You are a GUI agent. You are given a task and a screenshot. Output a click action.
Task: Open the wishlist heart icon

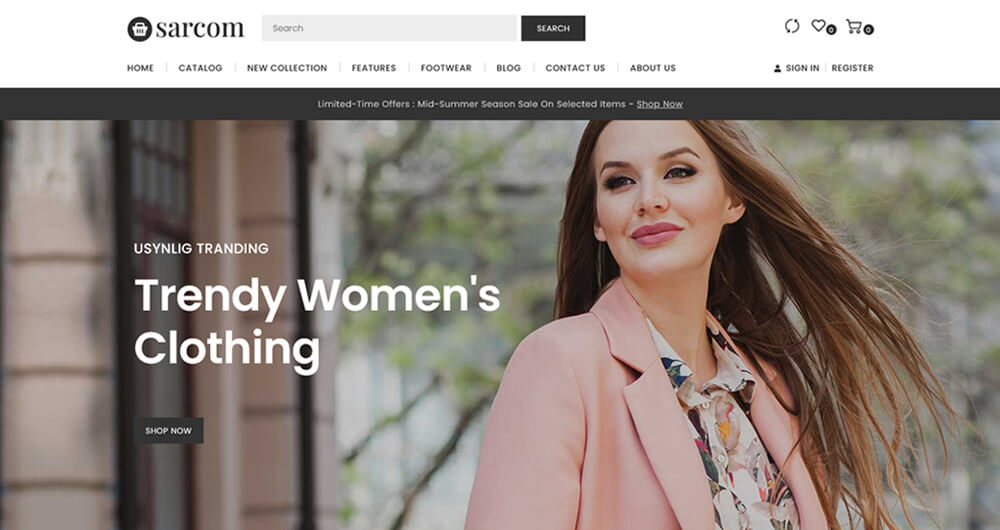(x=818, y=27)
